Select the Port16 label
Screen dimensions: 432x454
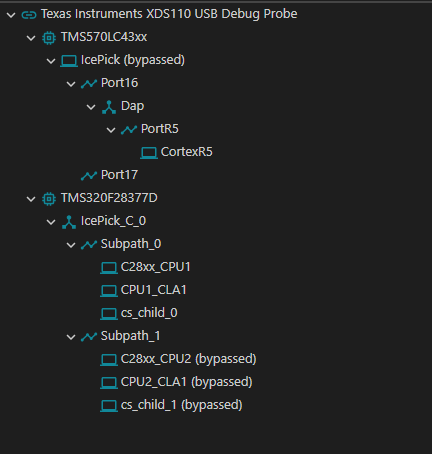(119, 83)
